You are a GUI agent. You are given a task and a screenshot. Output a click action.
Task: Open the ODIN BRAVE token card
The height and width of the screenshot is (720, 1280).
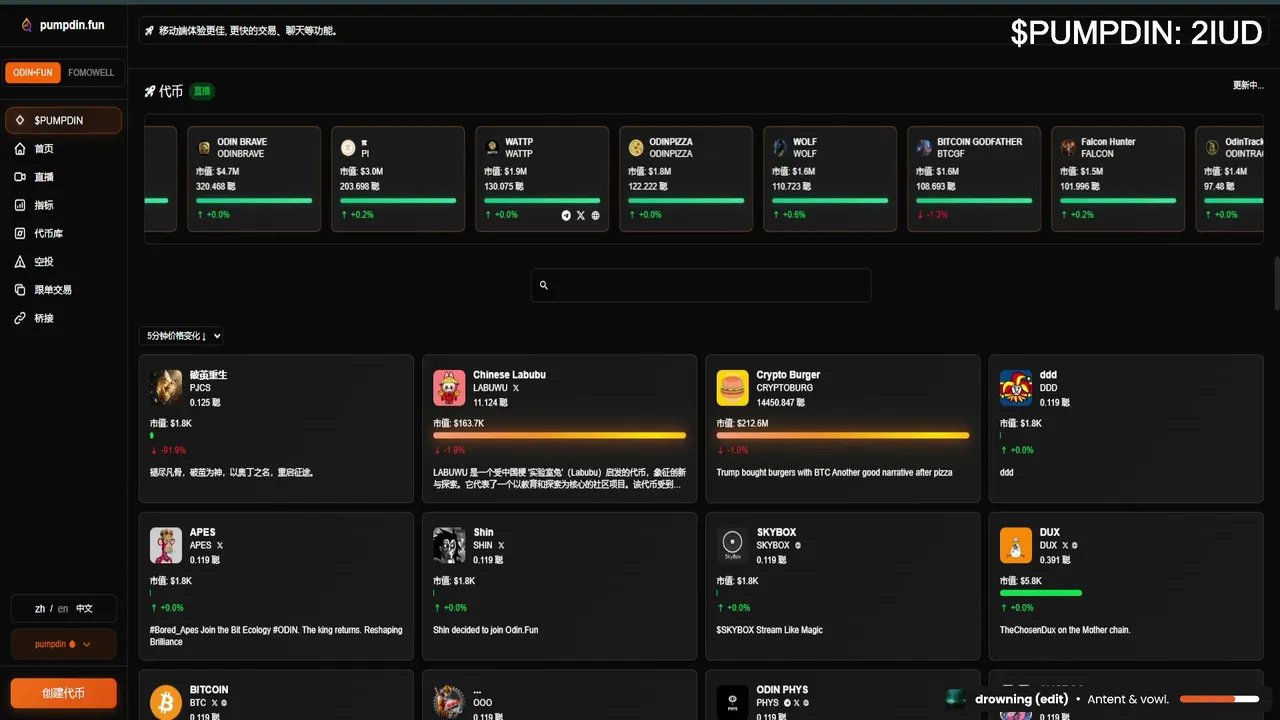(x=254, y=179)
